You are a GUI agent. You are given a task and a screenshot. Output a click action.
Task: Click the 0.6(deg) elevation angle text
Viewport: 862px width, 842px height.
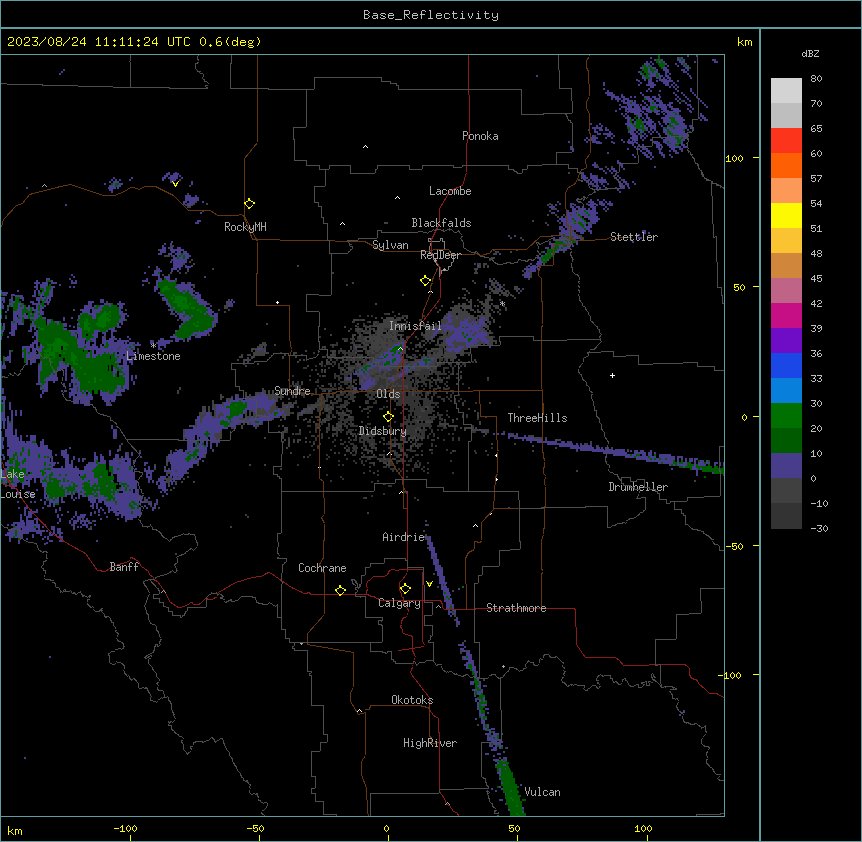[230, 42]
